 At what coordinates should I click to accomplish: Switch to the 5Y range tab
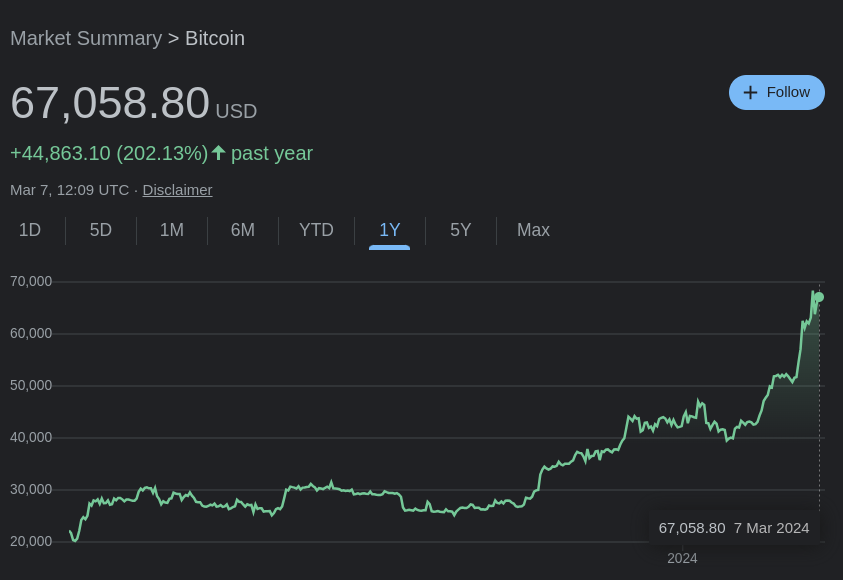point(460,230)
